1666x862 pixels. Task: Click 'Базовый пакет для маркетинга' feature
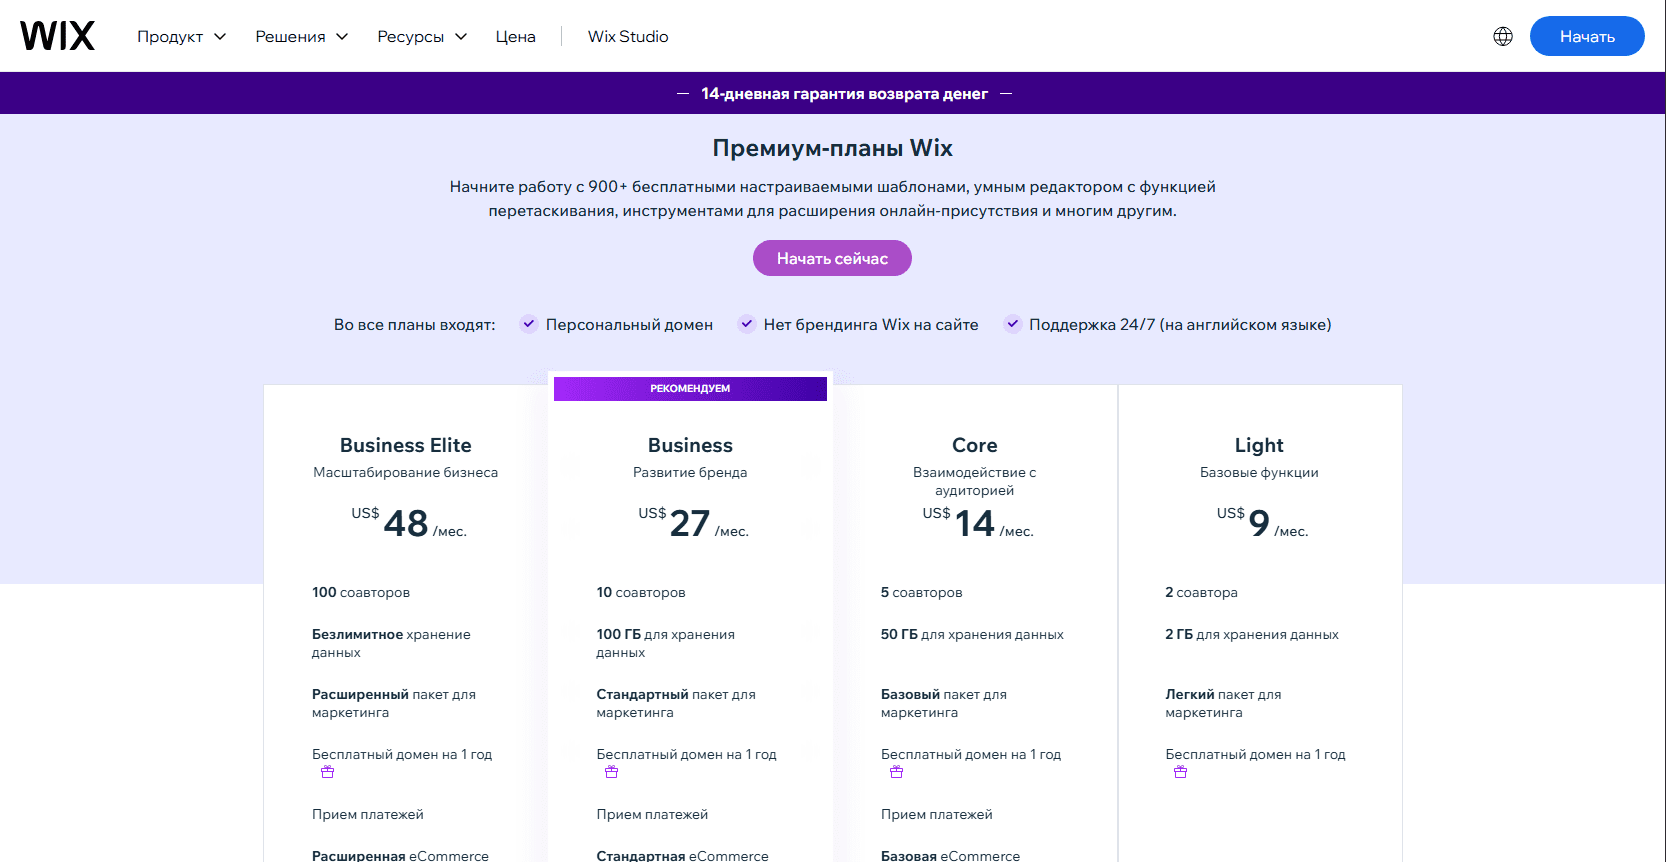(944, 703)
